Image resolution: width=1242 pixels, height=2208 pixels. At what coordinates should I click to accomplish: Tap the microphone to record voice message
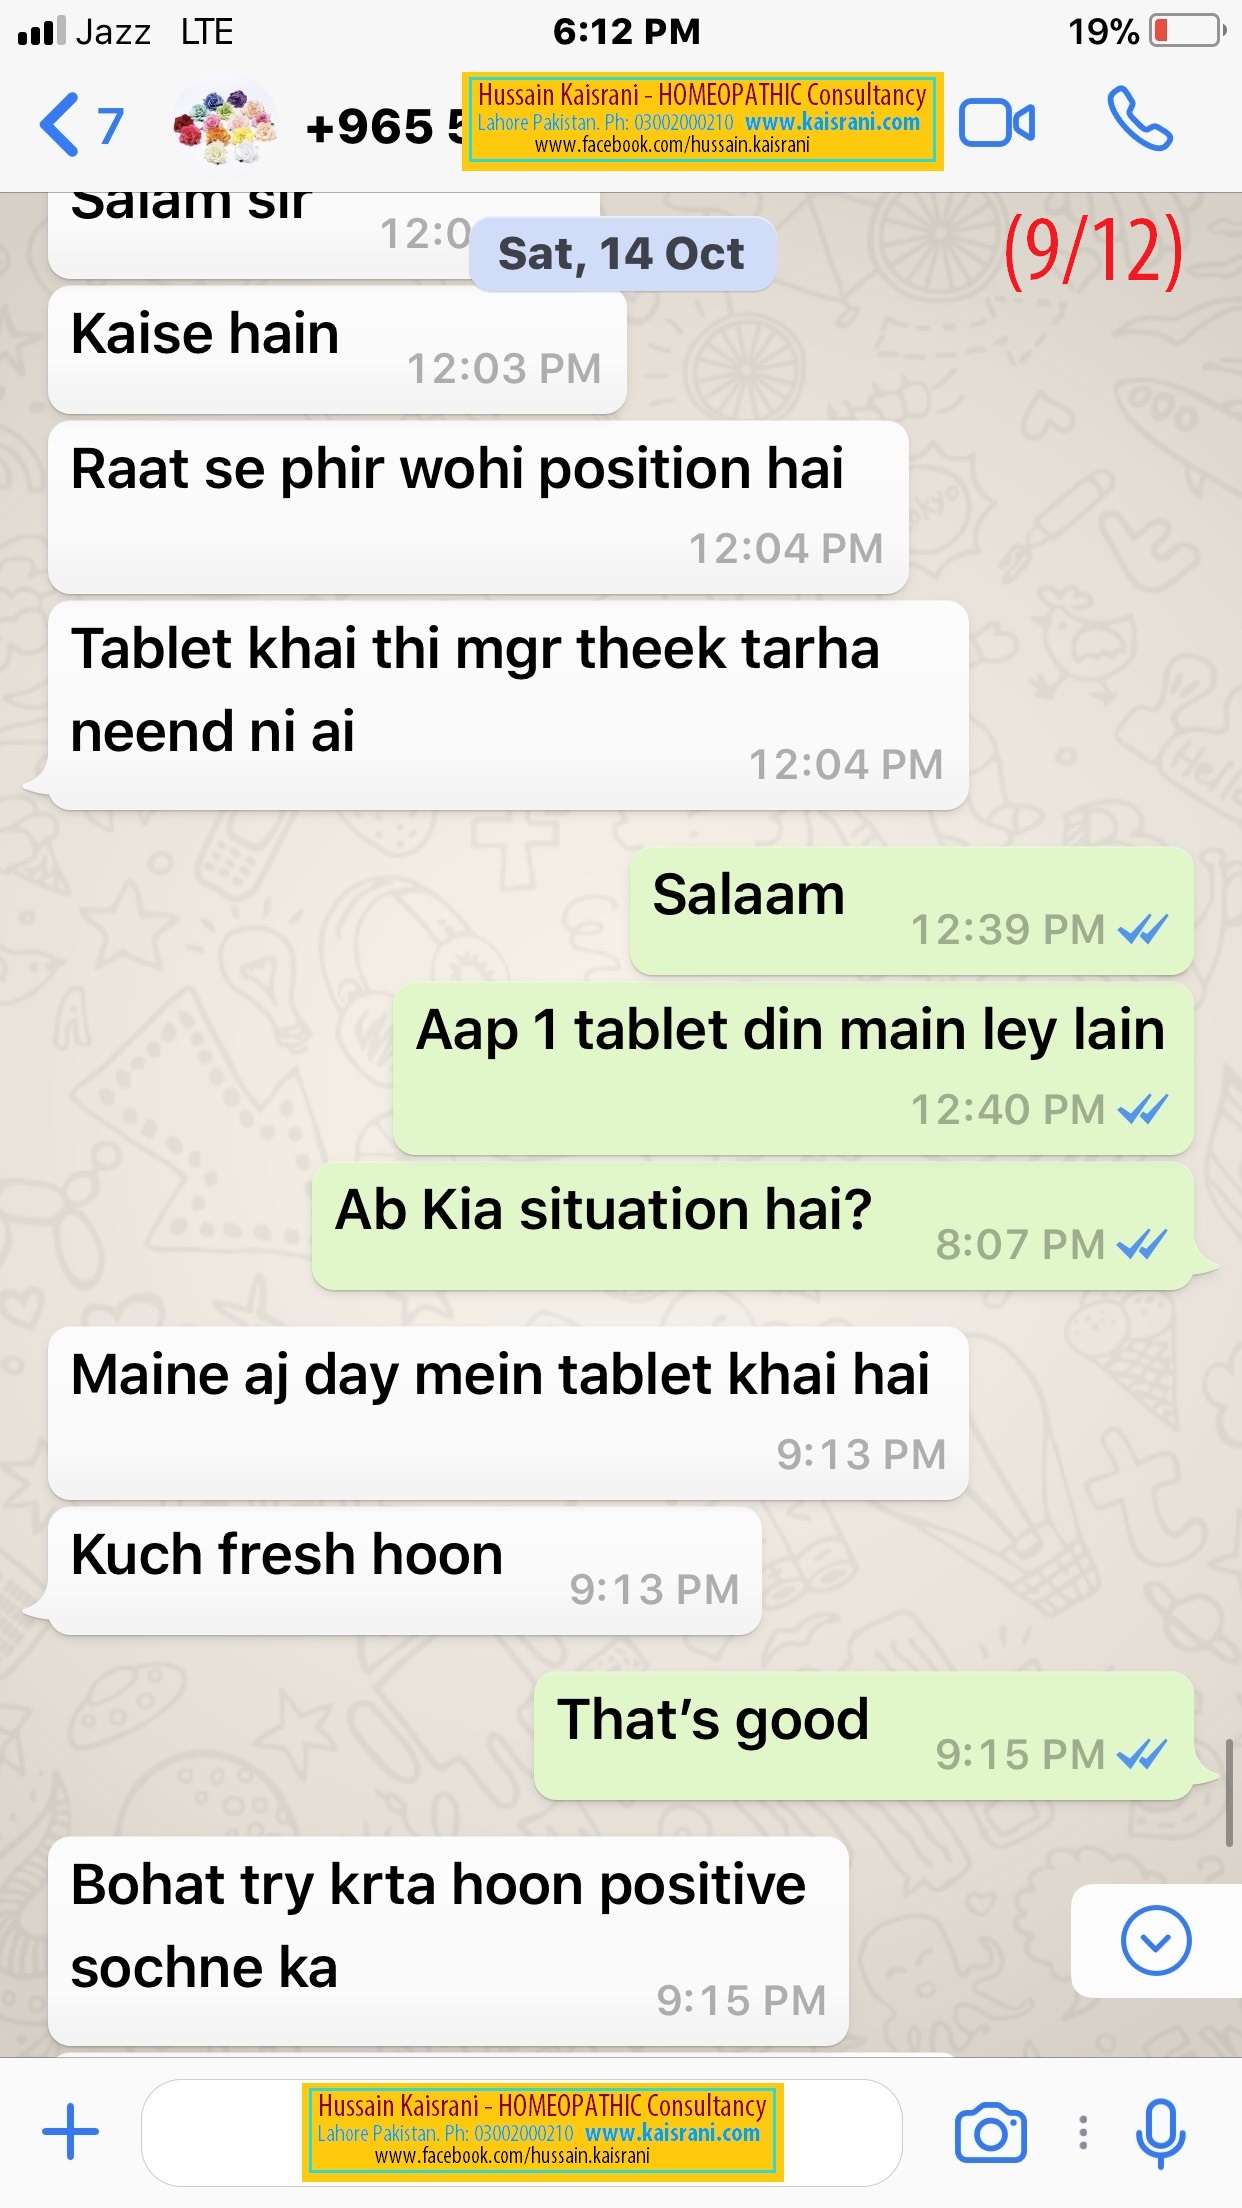coord(1160,2133)
